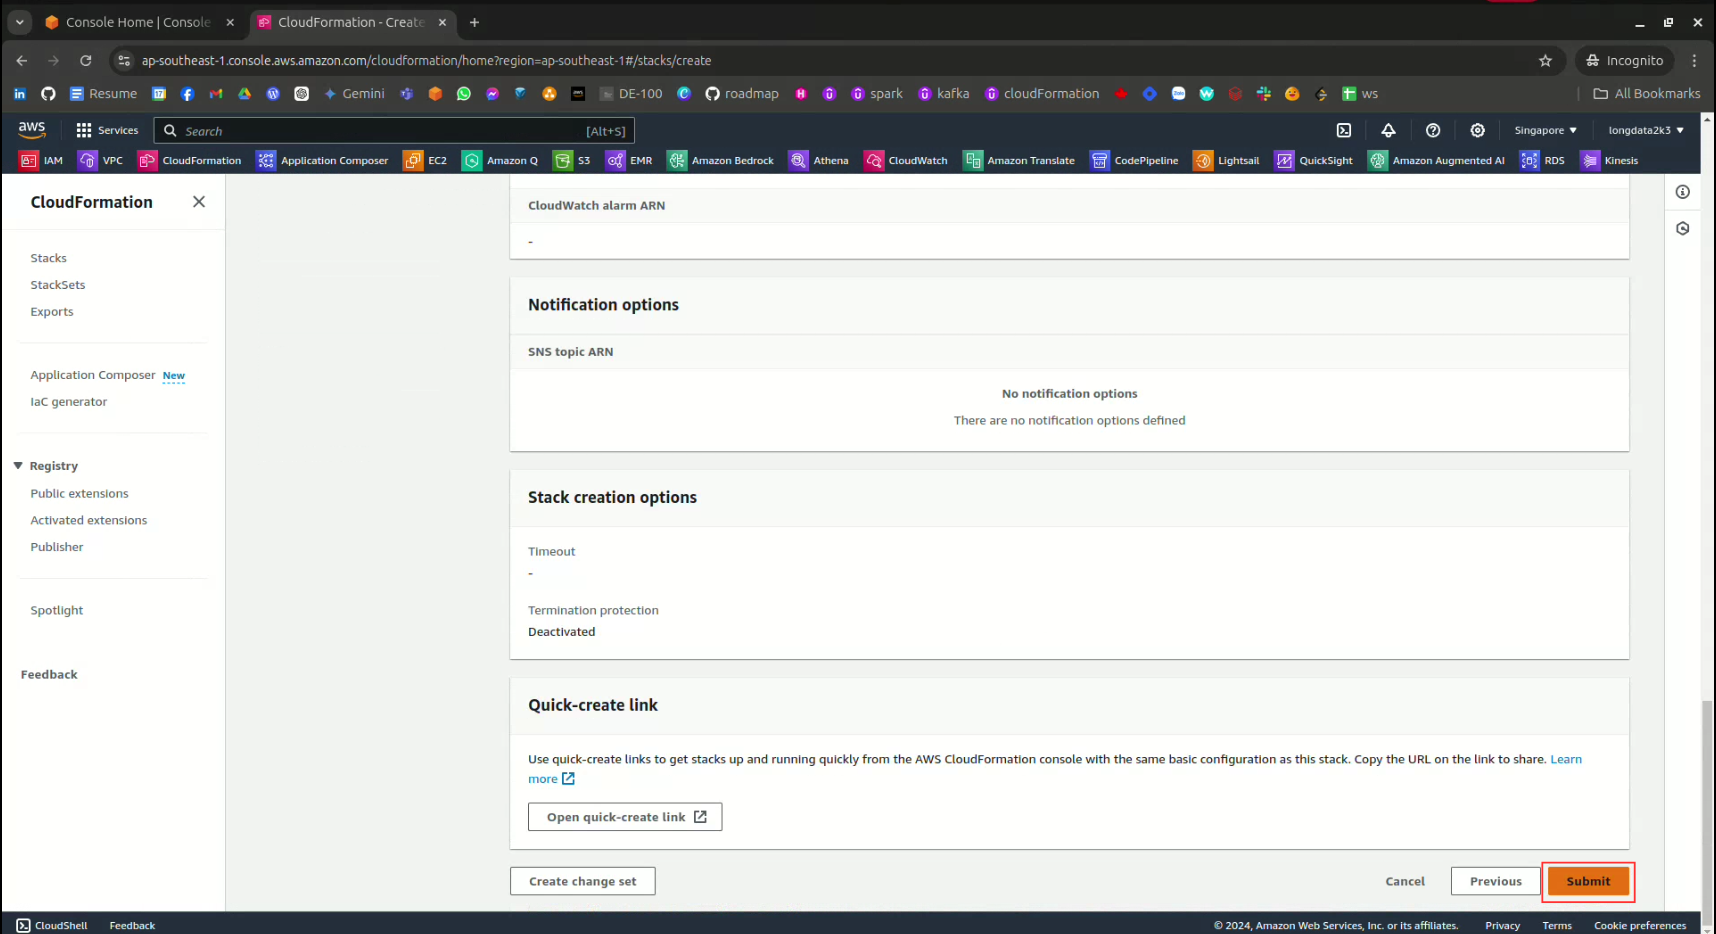Click the Submit button
Image resolution: width=1716 pixels, height=934 pixels.
tap(1588, 881)
